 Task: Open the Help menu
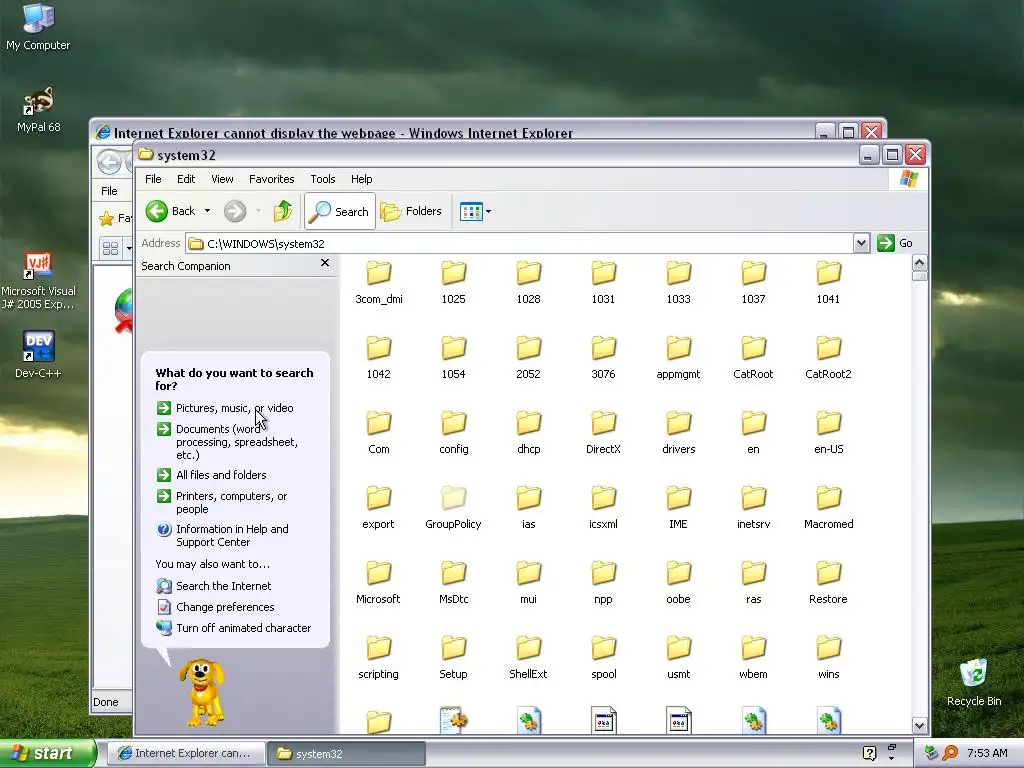361,179
